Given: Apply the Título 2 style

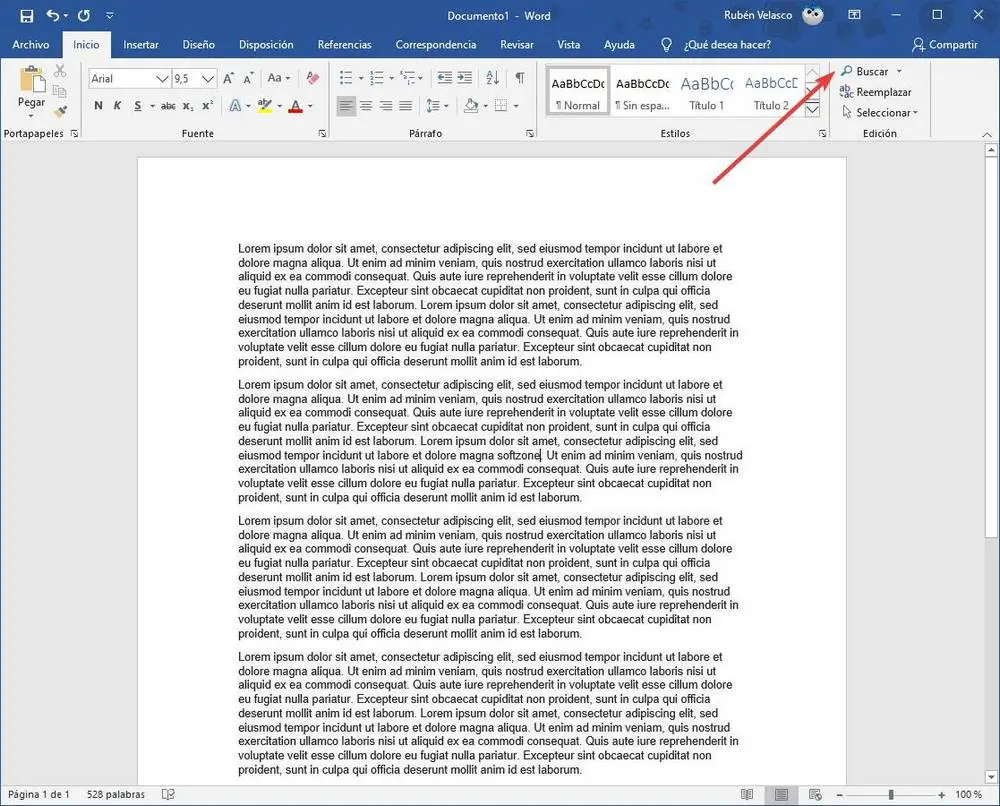Looking at the screenshot, I should tap(771, 92).
